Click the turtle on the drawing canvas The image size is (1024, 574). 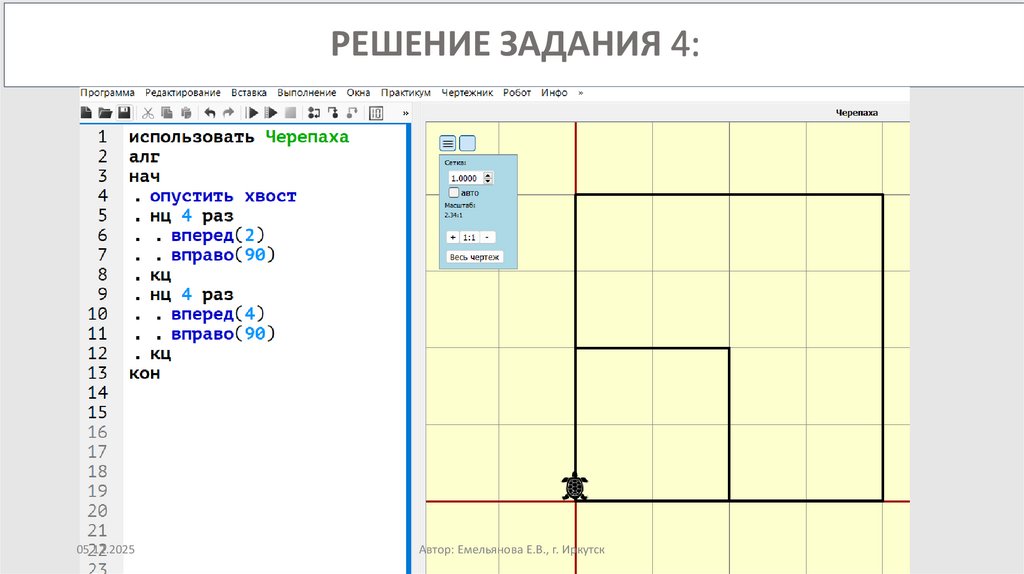tap(575, 486)
